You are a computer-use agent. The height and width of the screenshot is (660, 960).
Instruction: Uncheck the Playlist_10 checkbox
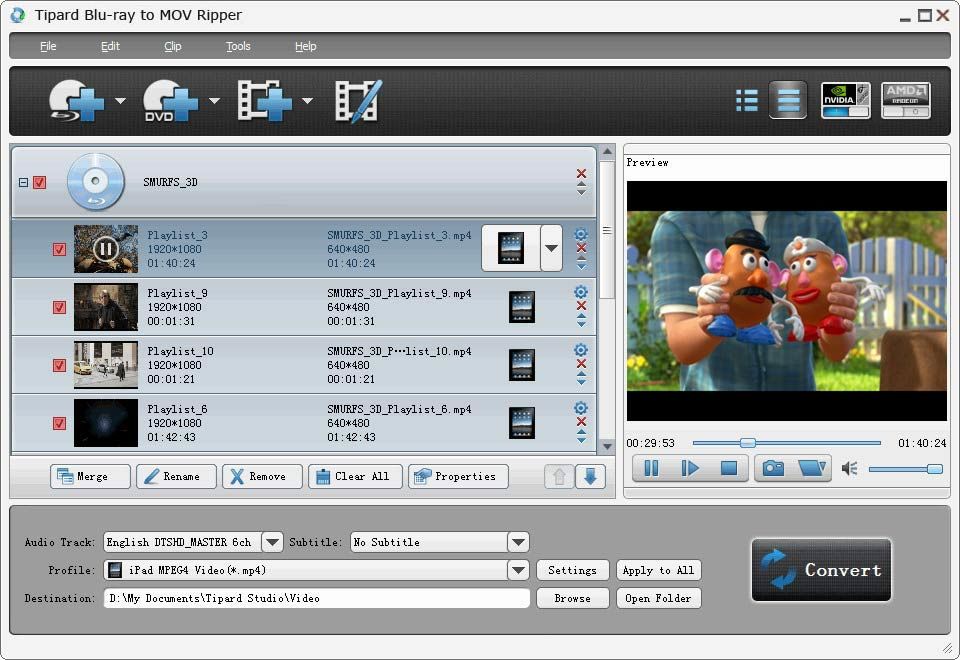click(x=59, y=366)
